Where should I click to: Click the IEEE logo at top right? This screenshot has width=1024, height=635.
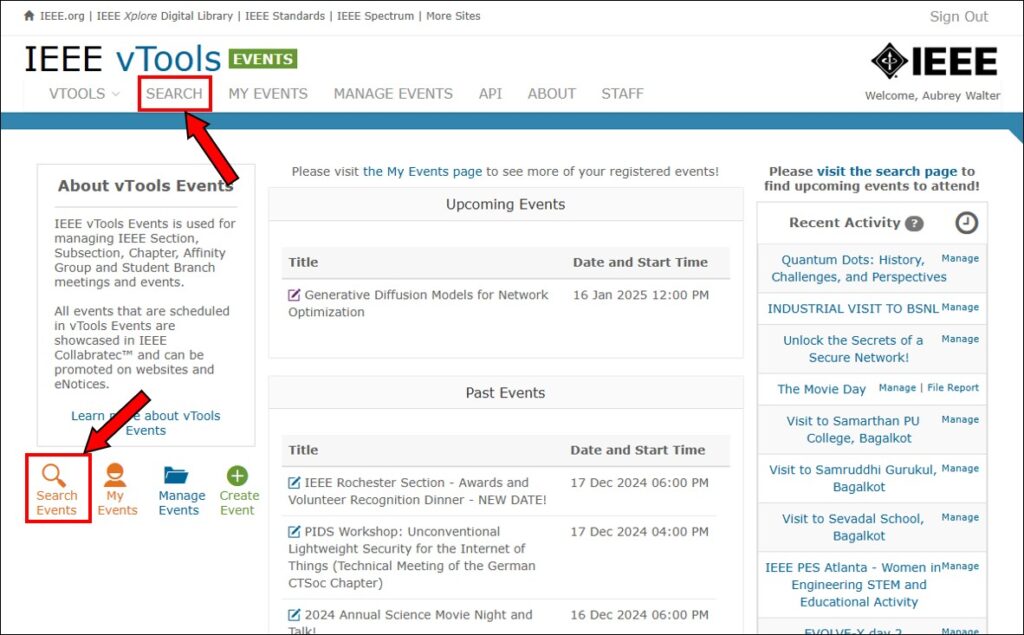tap(935, 61)
